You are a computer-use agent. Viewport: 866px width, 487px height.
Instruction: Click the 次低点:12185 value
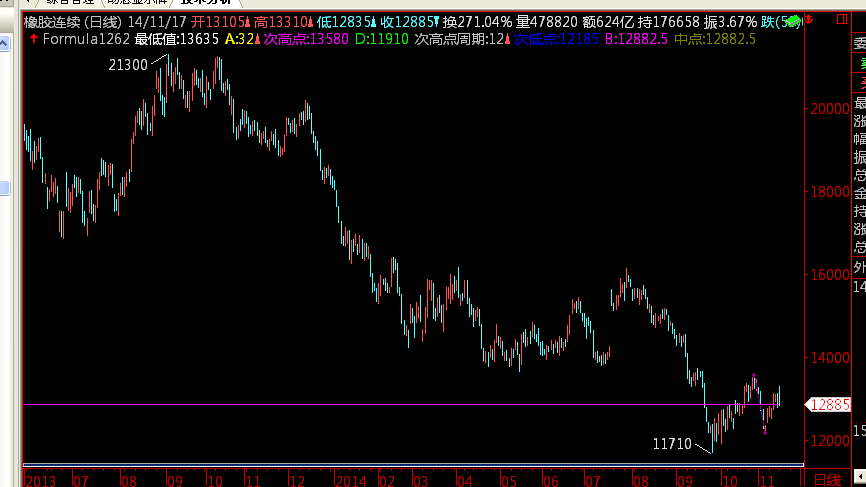[x=556, y=39]
